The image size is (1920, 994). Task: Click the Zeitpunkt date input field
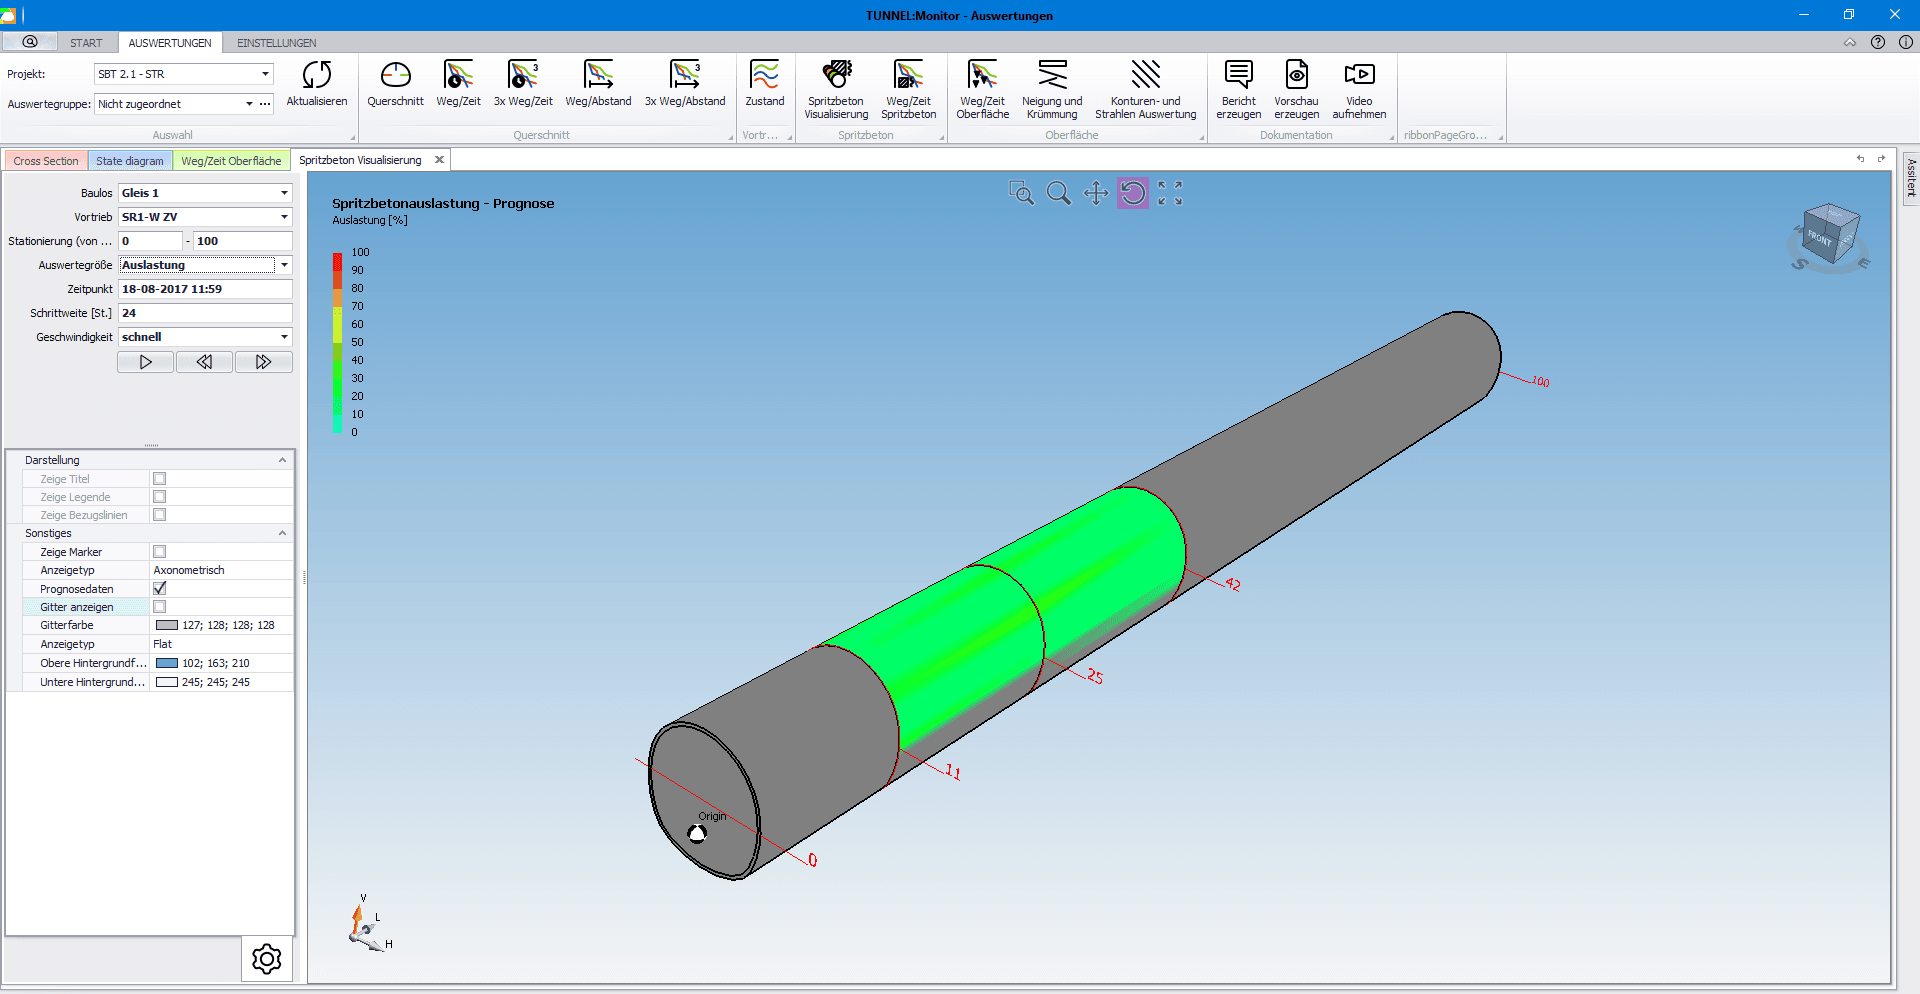(205, 289)
